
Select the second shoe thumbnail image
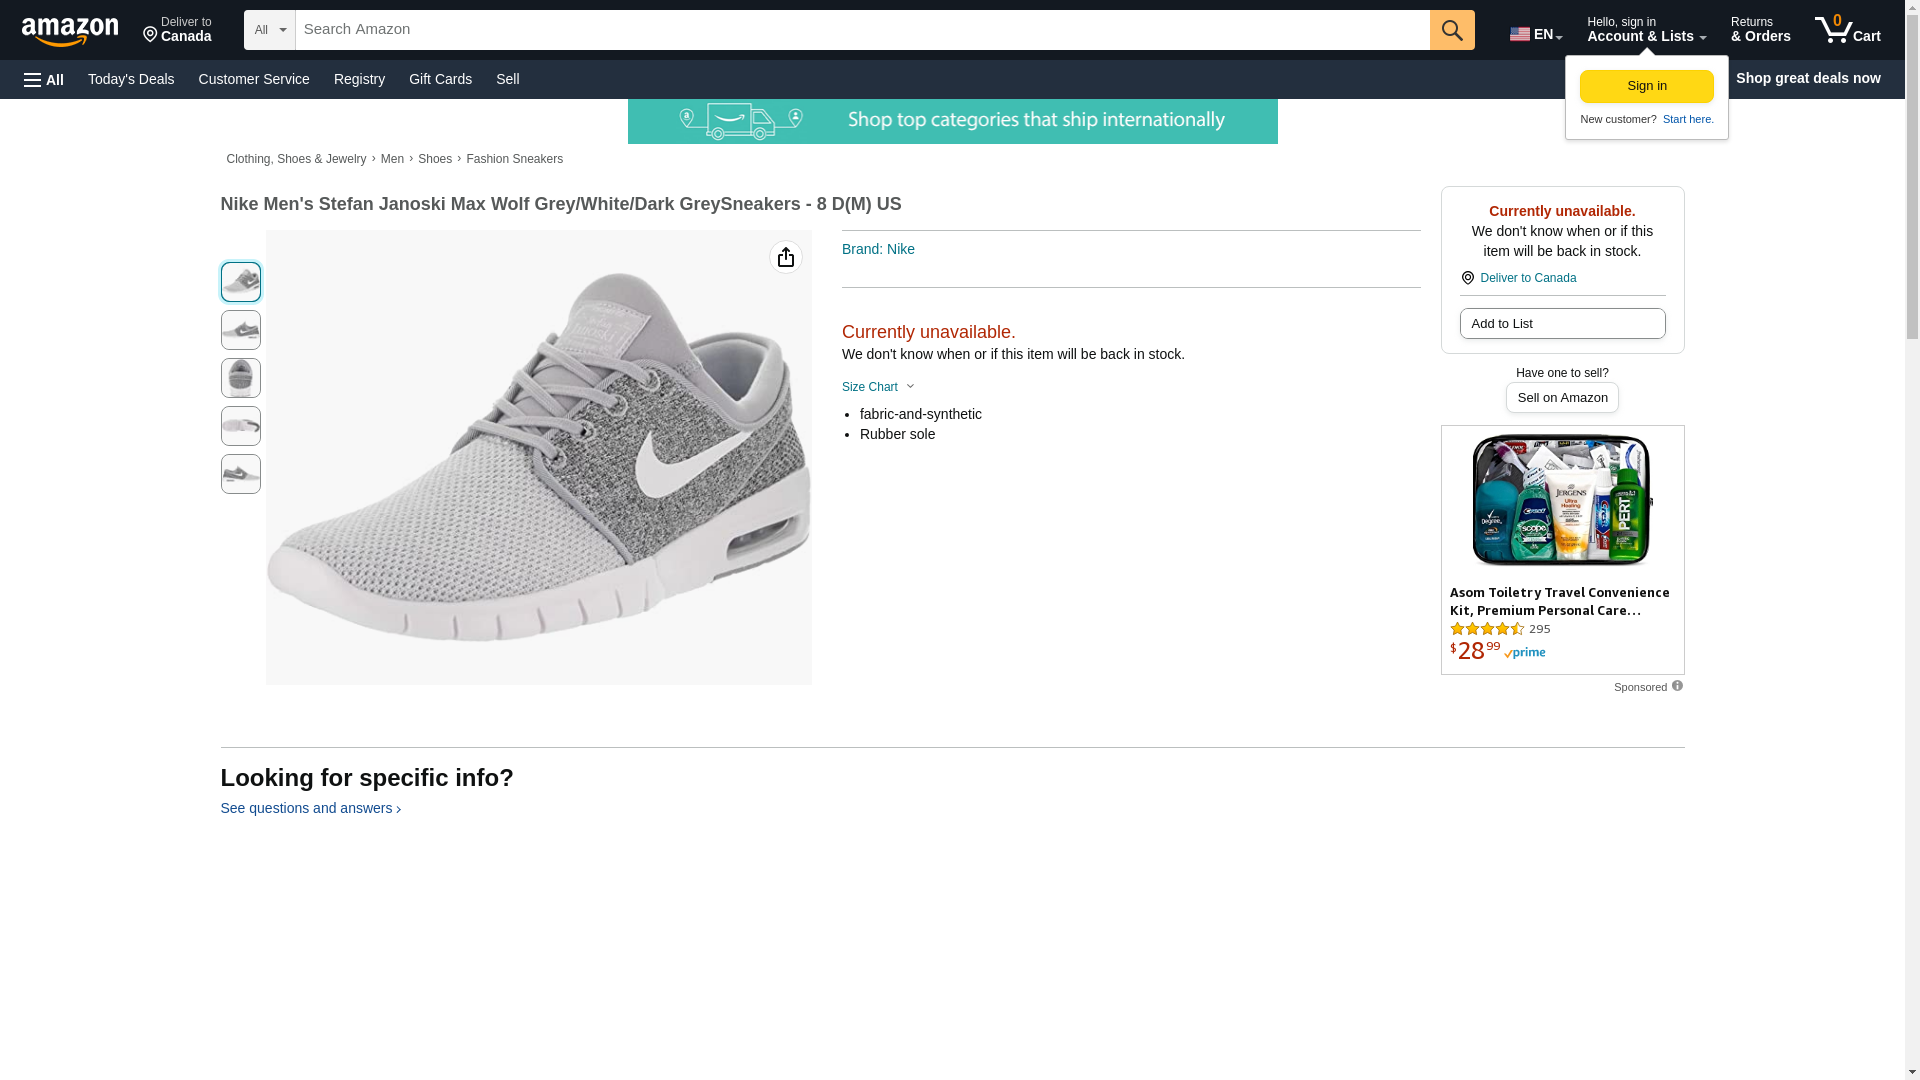tap(241, 330)
